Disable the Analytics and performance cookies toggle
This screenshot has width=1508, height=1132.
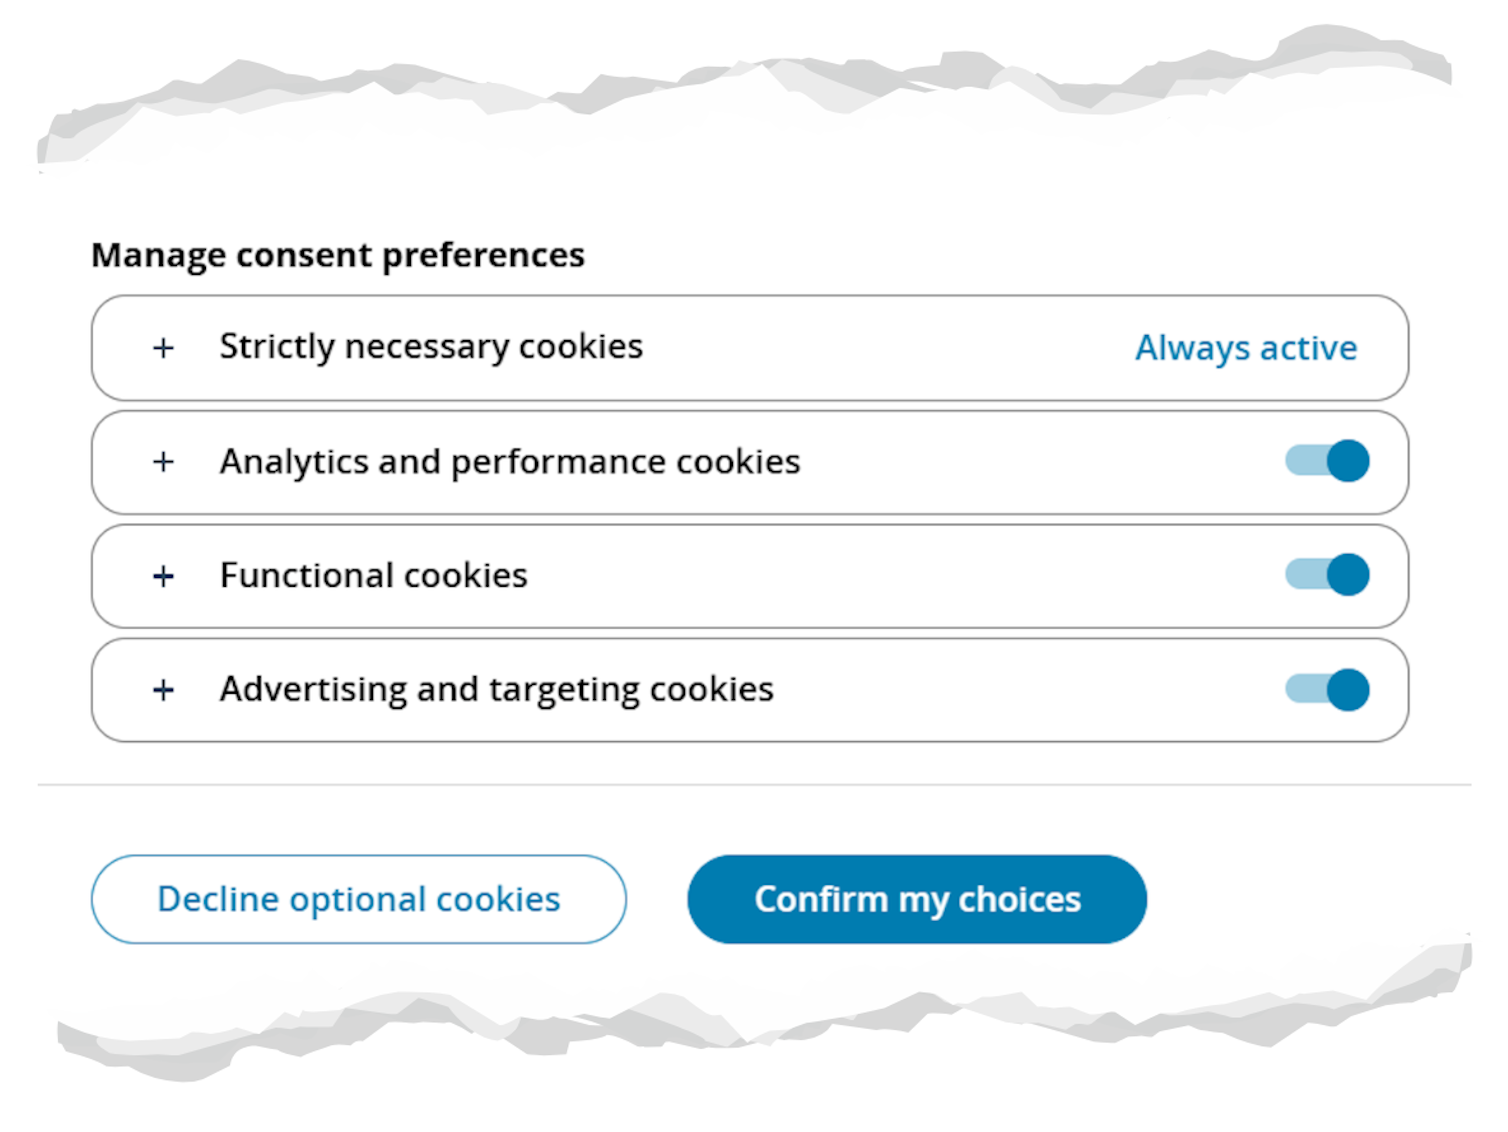coord(1326,461)
